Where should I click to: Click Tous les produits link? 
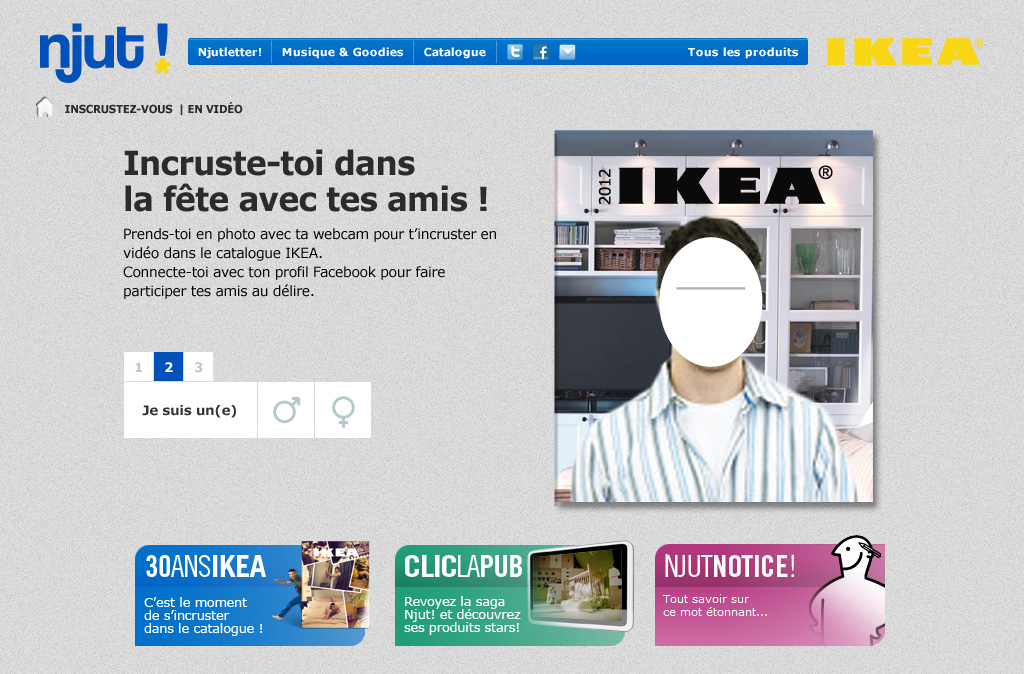point(742,52)
